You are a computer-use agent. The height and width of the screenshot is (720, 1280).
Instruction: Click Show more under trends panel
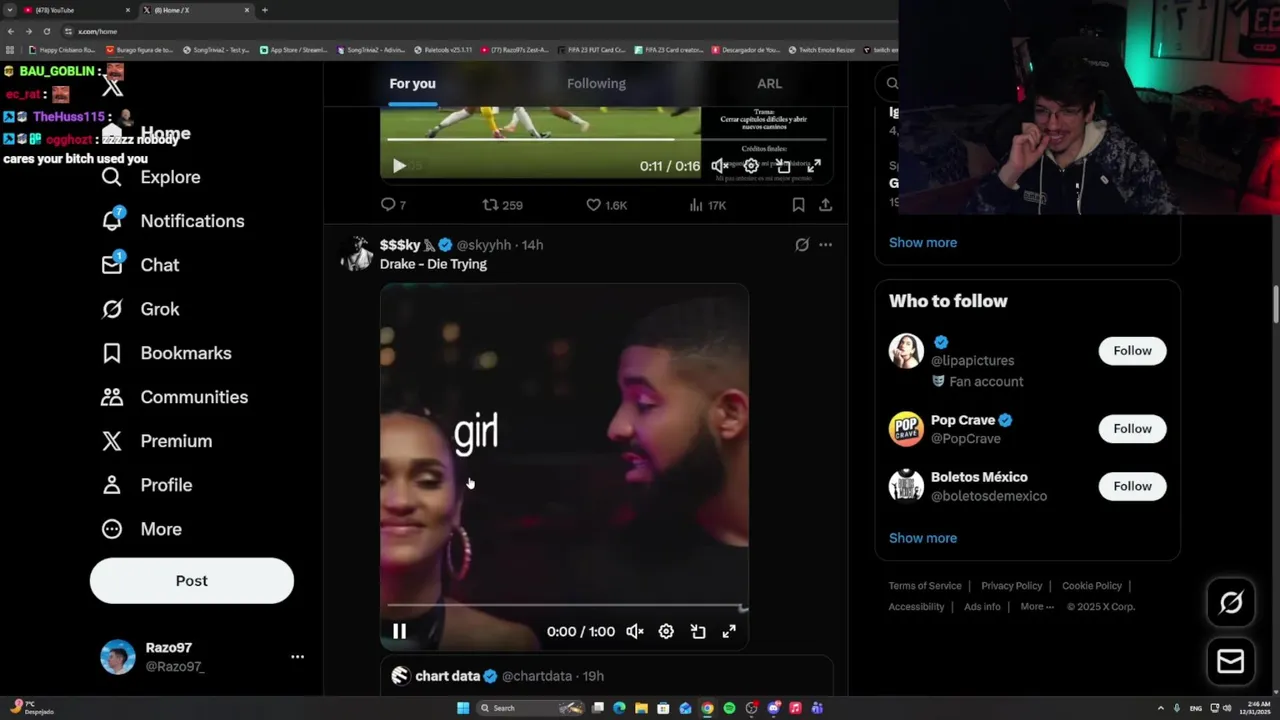[923, 242]
